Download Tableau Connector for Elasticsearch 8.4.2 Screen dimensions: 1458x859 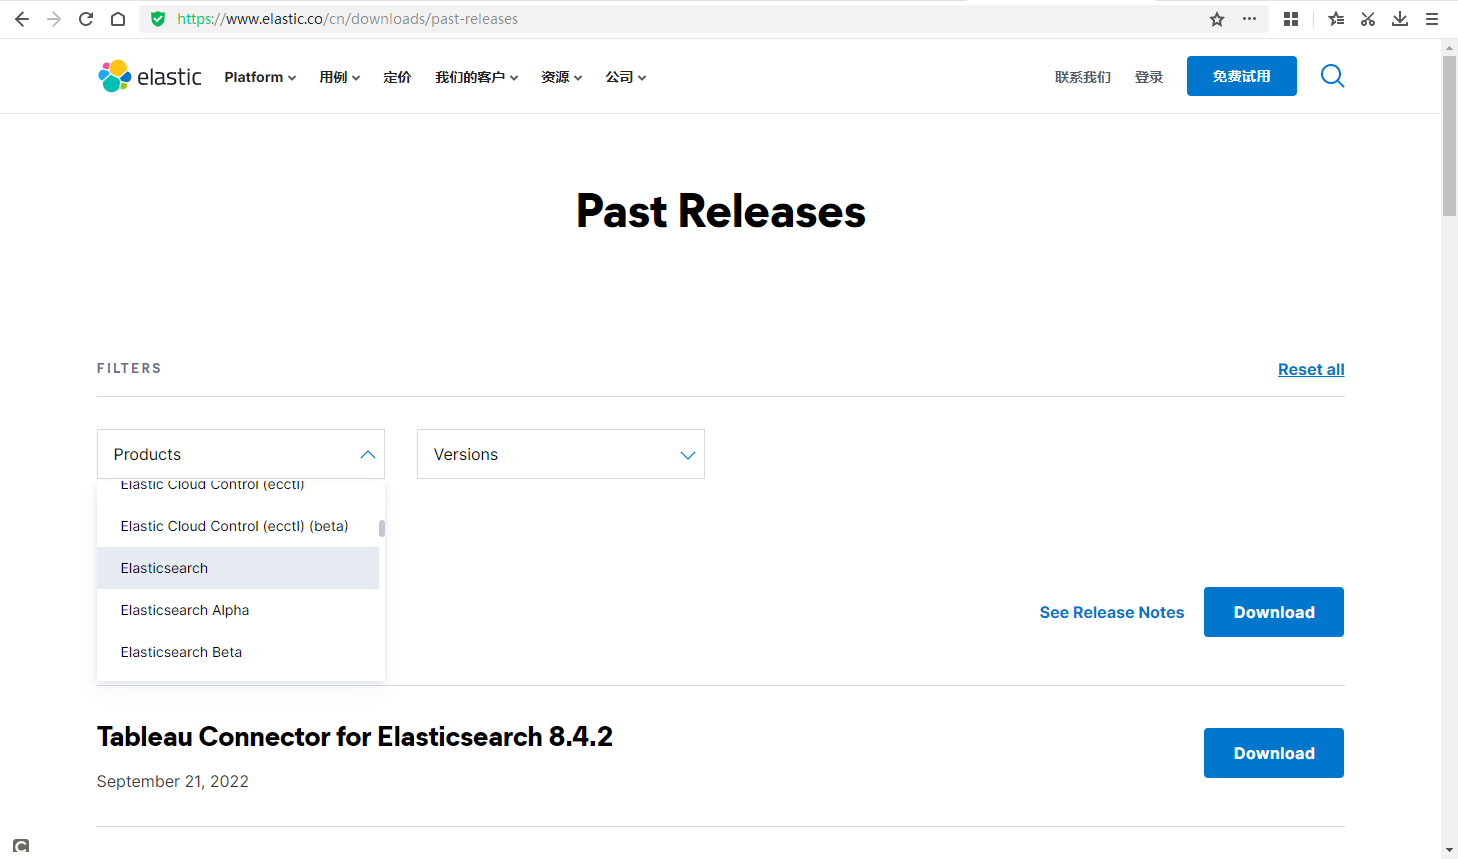[x=1273, y=753]
